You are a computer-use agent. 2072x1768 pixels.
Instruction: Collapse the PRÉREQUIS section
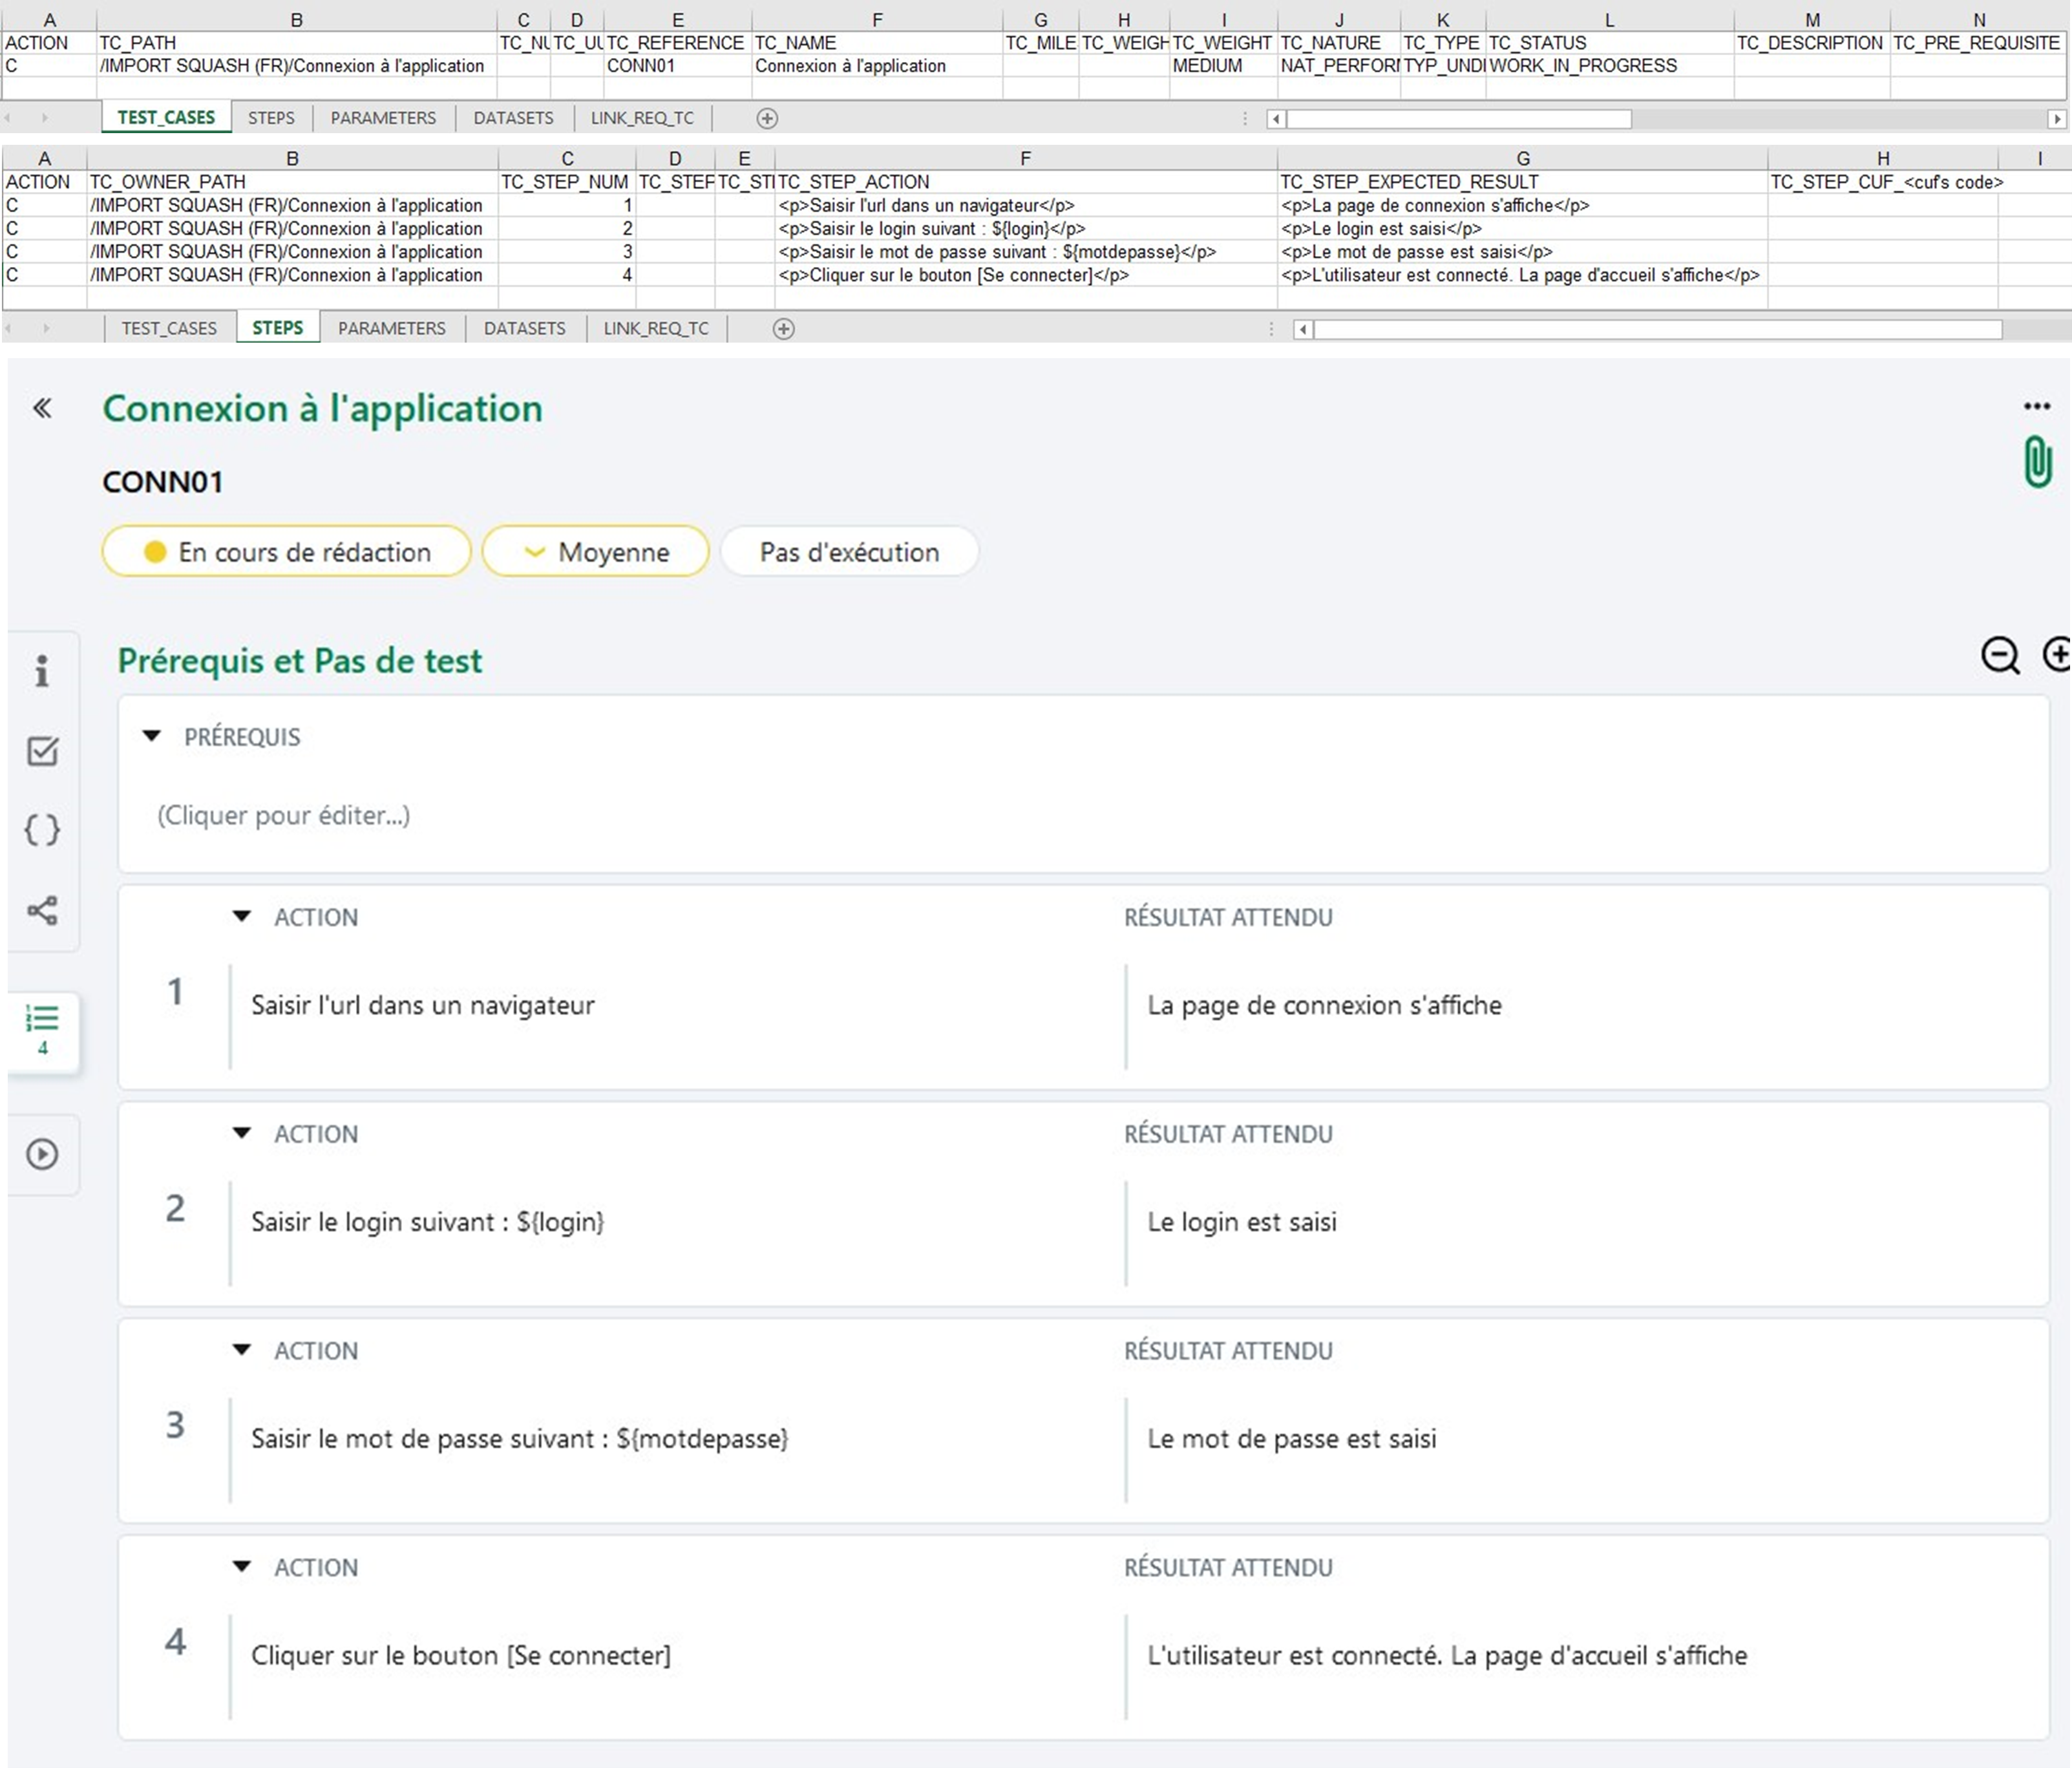point(152,736)
